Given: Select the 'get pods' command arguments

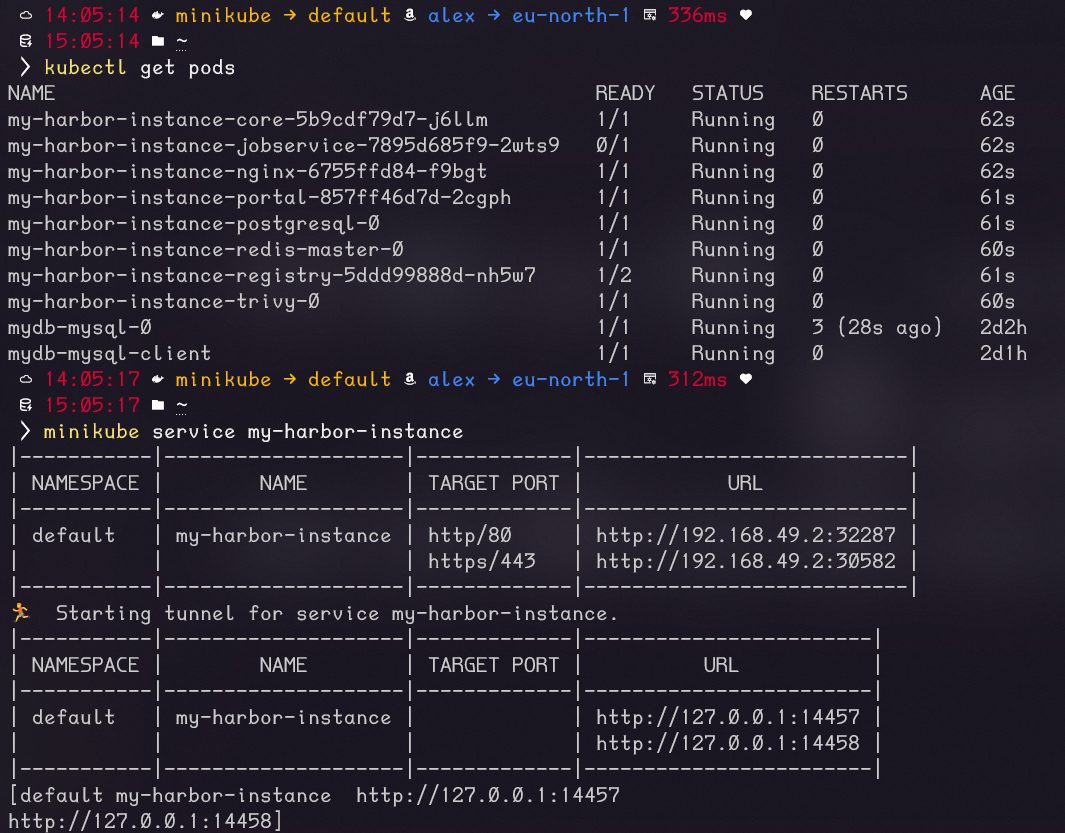Looking at the screenshot, I should click(187, 68).
